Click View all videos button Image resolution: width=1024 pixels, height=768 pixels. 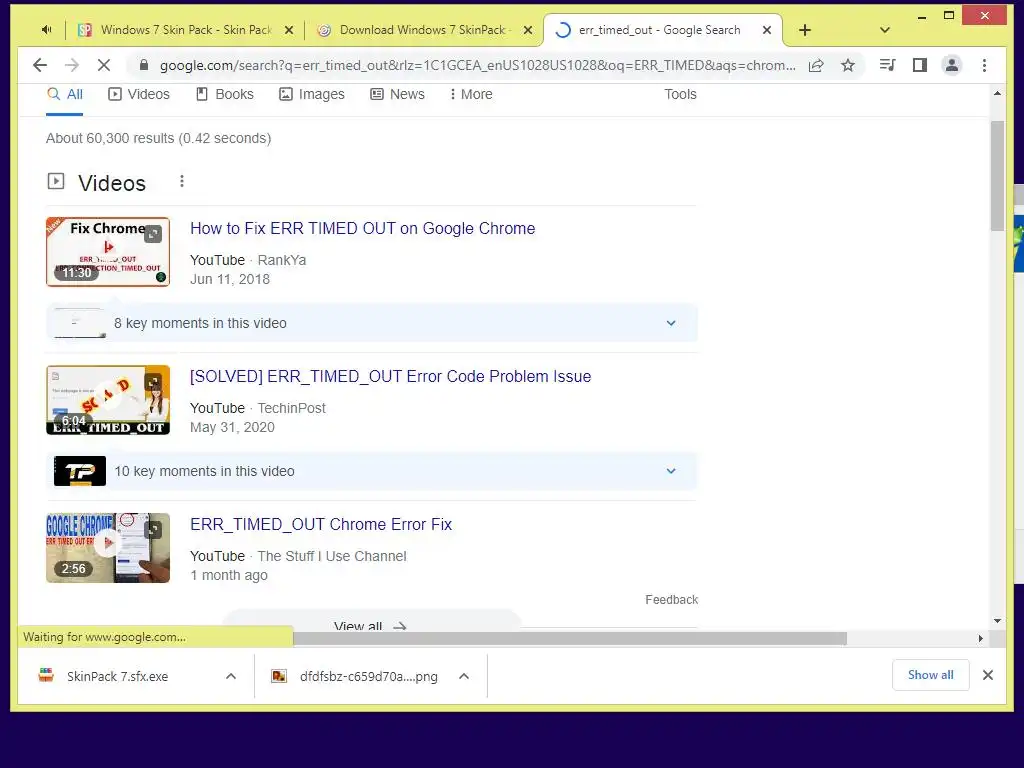pos(370,620)
